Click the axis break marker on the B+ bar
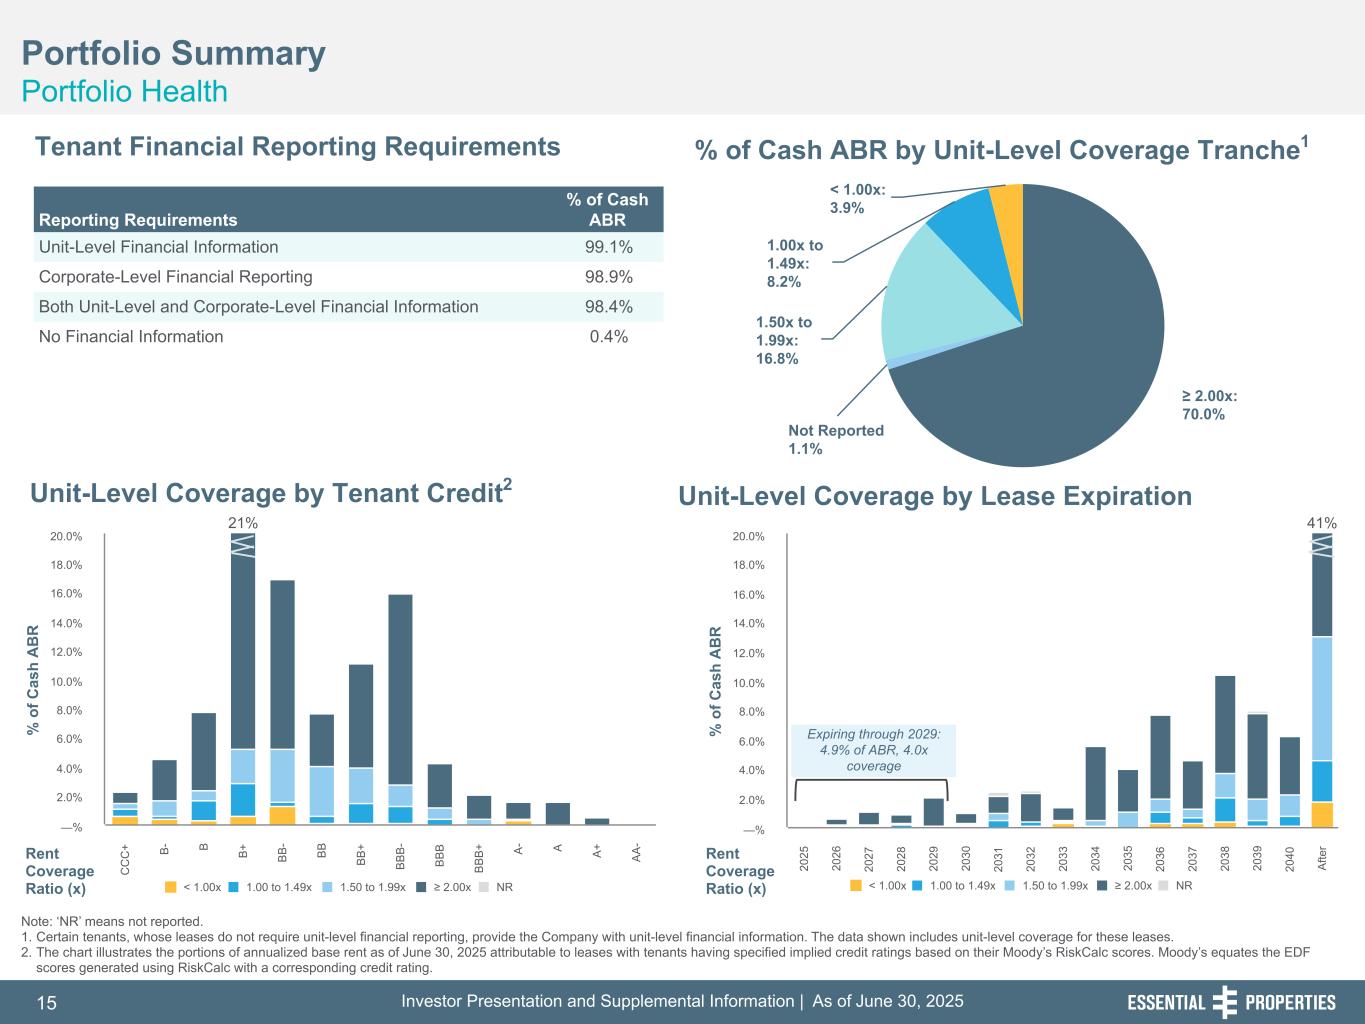 (x=243, y=545)
